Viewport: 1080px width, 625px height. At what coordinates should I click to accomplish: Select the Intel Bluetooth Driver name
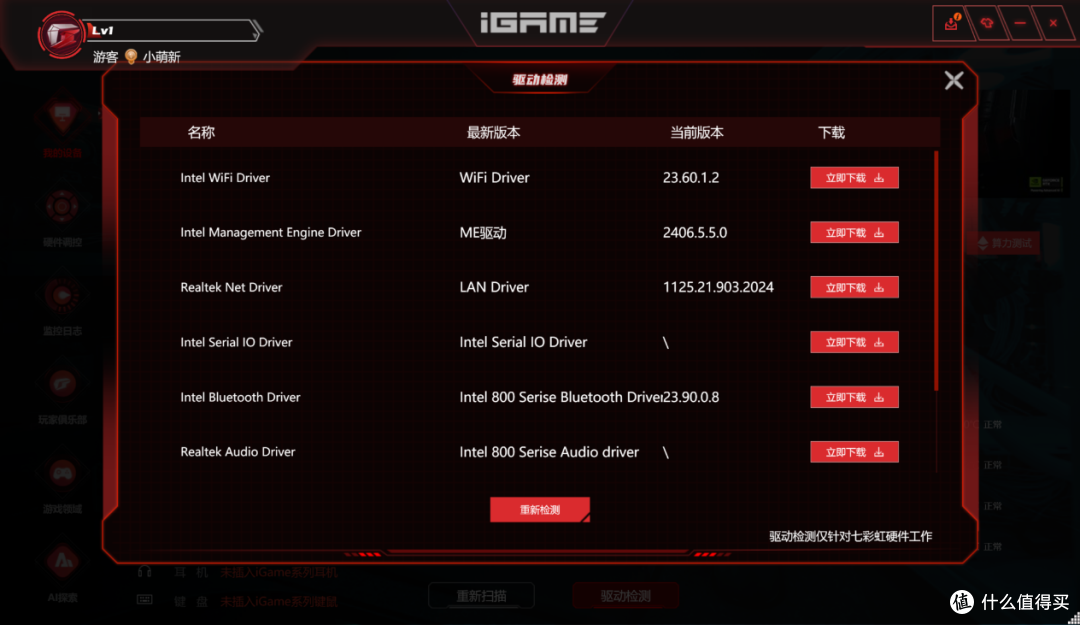tap(240, 397)
